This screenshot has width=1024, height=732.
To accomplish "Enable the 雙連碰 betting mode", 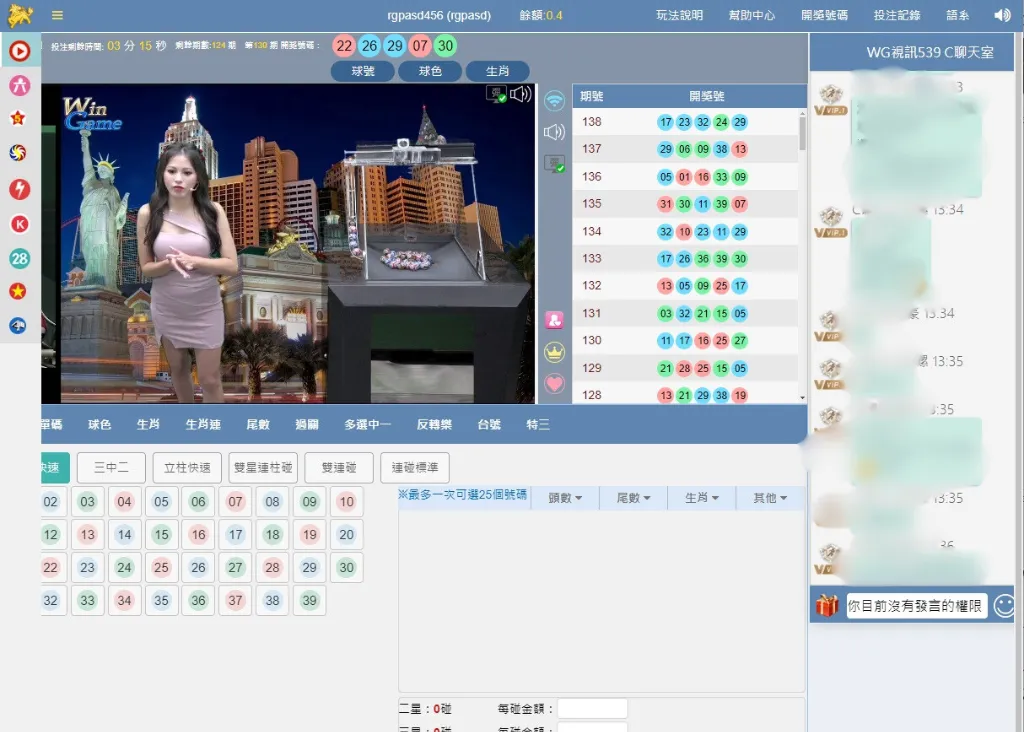I will [x=338, y=467].
